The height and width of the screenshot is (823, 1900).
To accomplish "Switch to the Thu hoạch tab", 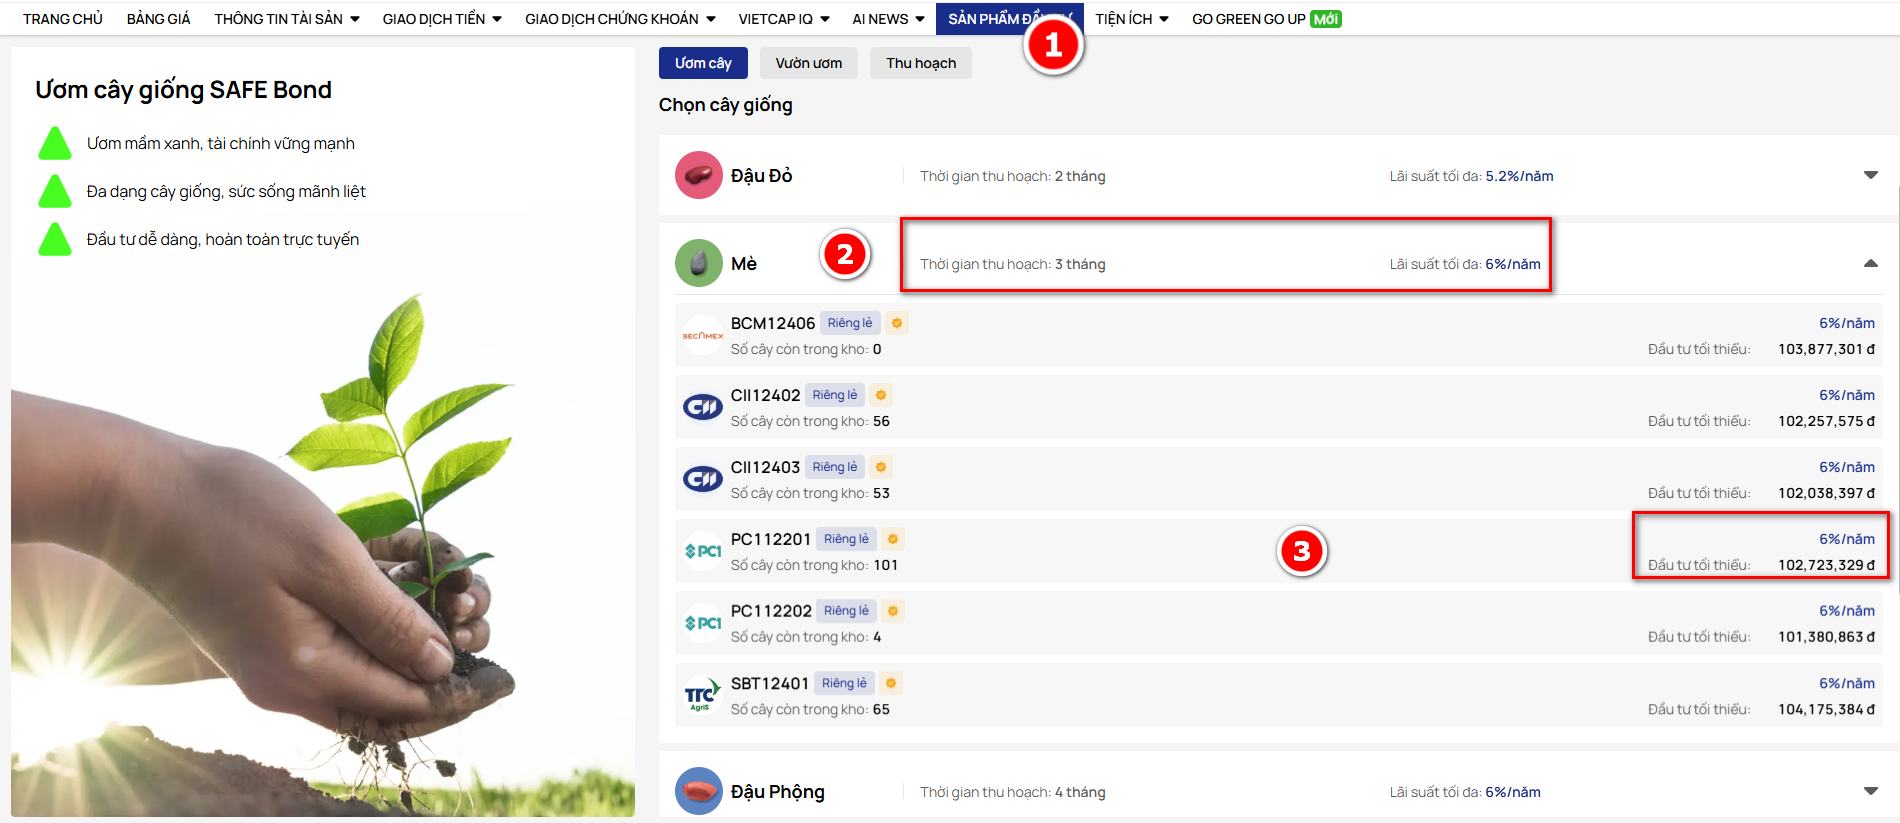I will point(921,63).
